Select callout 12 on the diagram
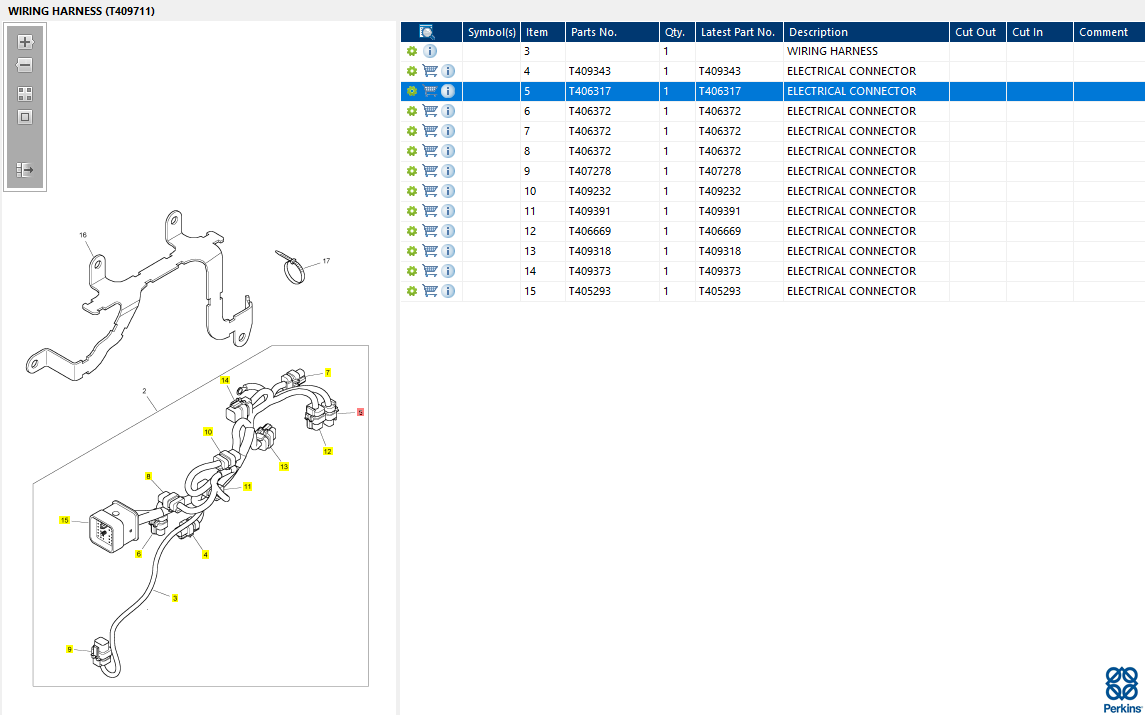 [327, 451]
